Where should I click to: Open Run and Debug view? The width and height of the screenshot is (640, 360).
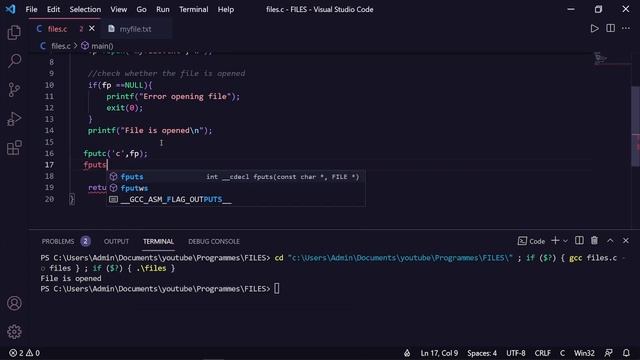pos(14,119)
